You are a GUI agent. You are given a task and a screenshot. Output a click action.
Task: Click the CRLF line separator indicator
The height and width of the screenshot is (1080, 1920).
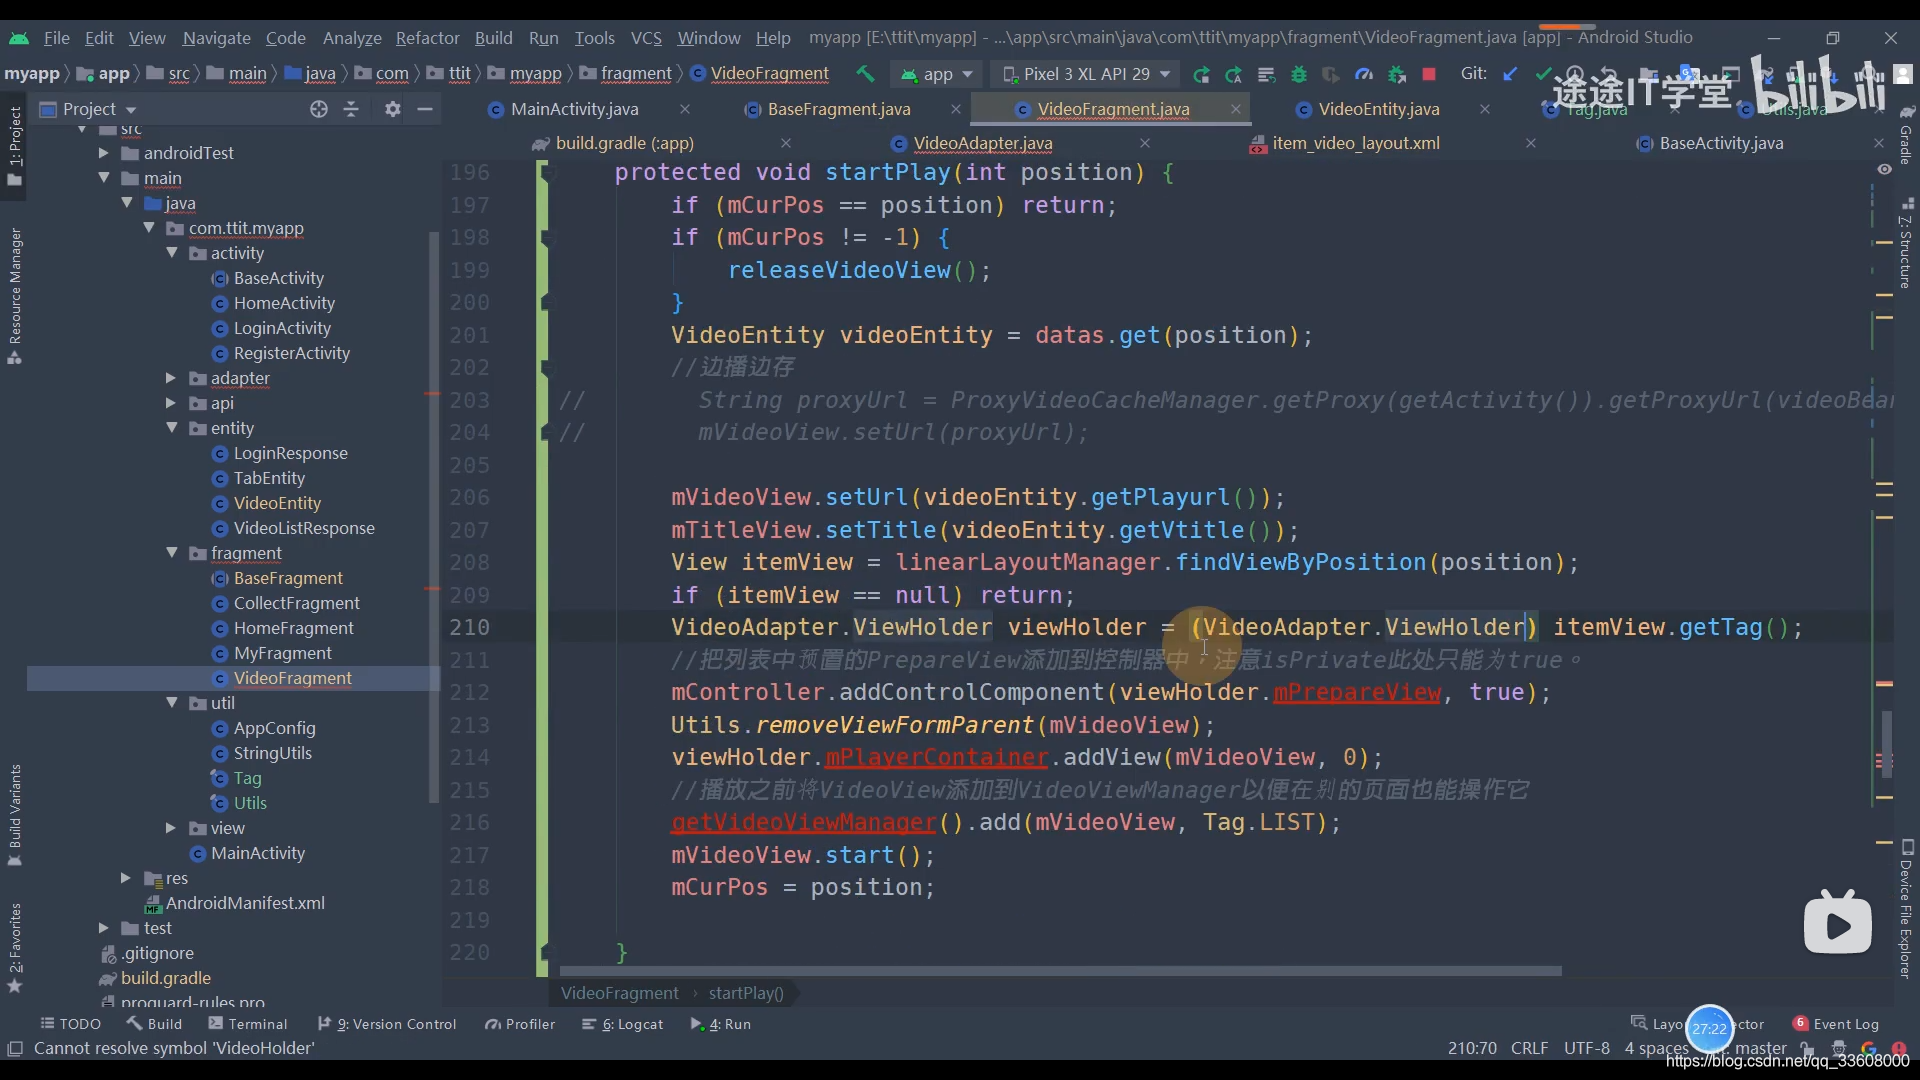[1529, 1048]
